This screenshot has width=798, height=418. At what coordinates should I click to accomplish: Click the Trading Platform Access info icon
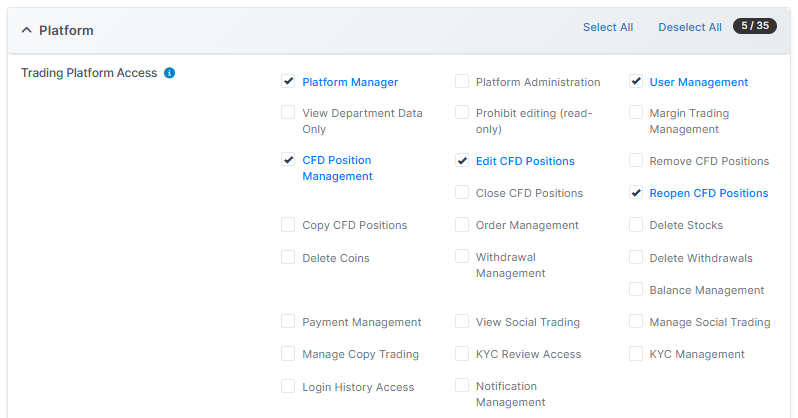pos(169,73)
